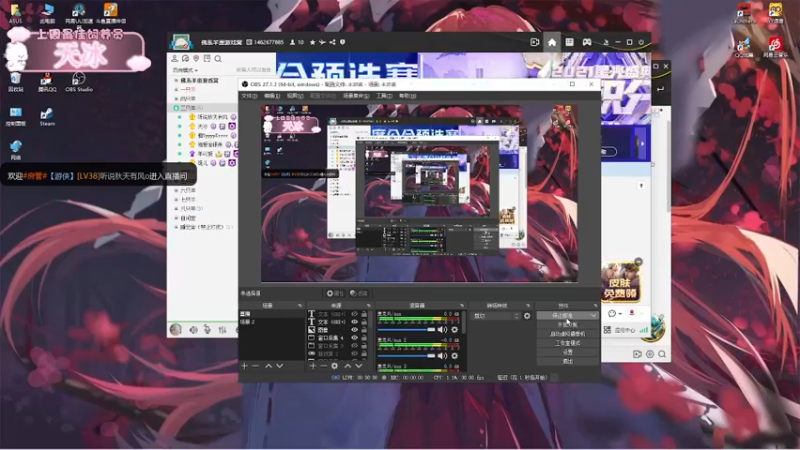Open the Tools menu in OBS

[384, 96]
